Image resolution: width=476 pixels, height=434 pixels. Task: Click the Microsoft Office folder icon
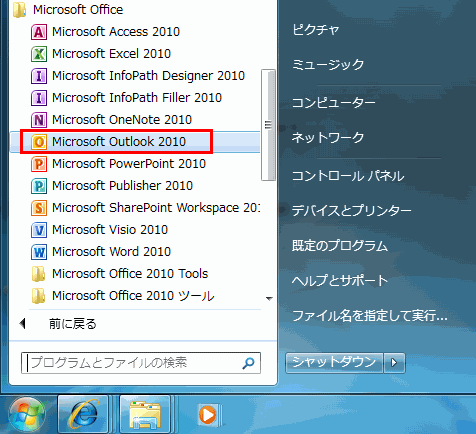point(19,10)
